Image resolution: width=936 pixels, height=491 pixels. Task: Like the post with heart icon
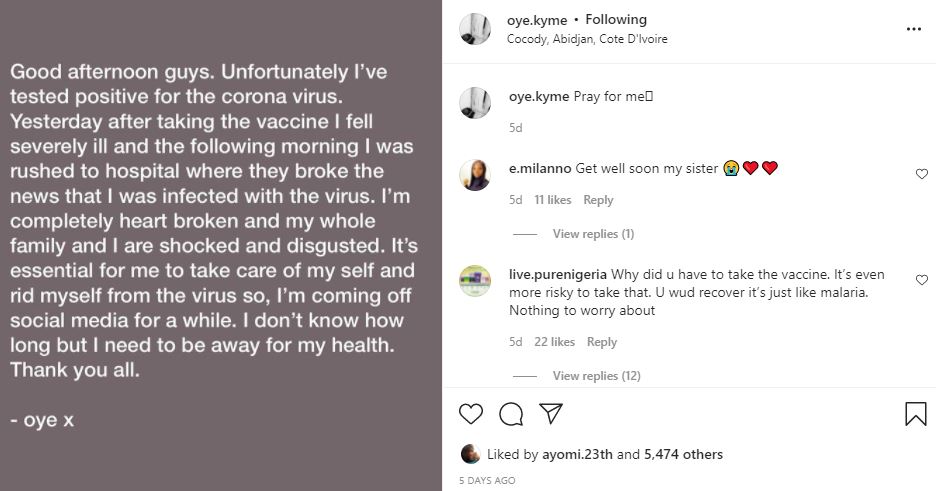[x=471, y=413]
